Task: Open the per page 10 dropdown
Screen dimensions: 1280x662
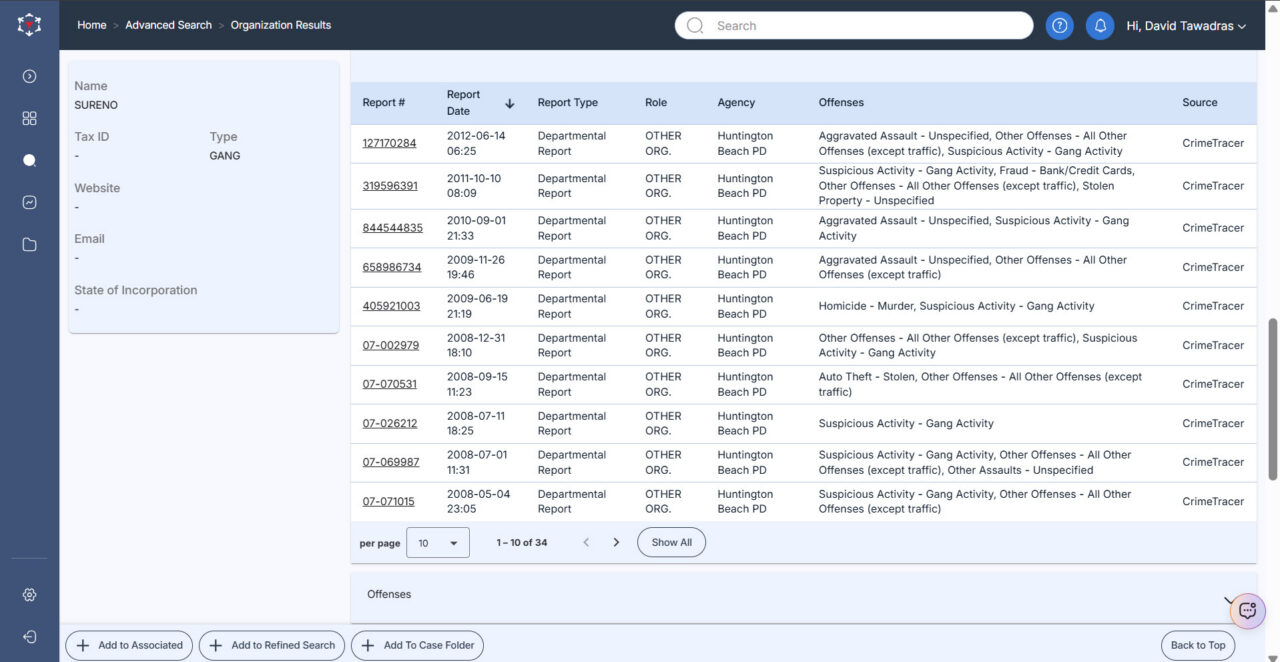Action: [438, 543]
